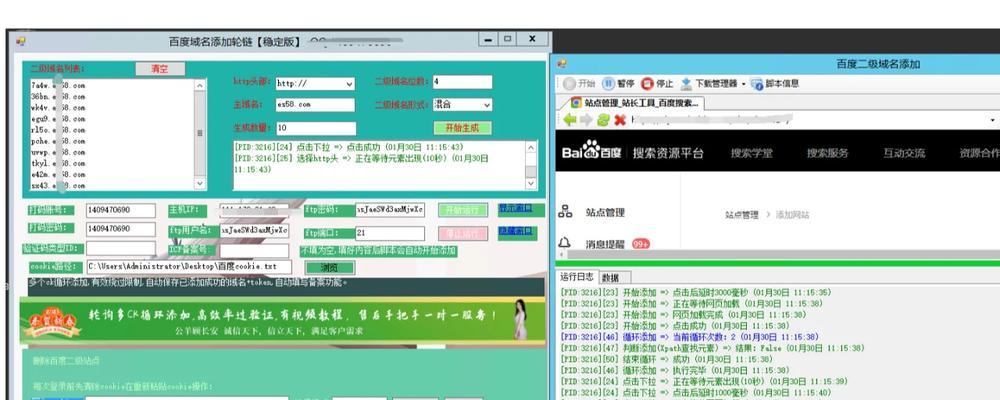This screenshot has height=400, width=1000.
Task: Click the 浏览 browse button
Action: click(329, 267)
